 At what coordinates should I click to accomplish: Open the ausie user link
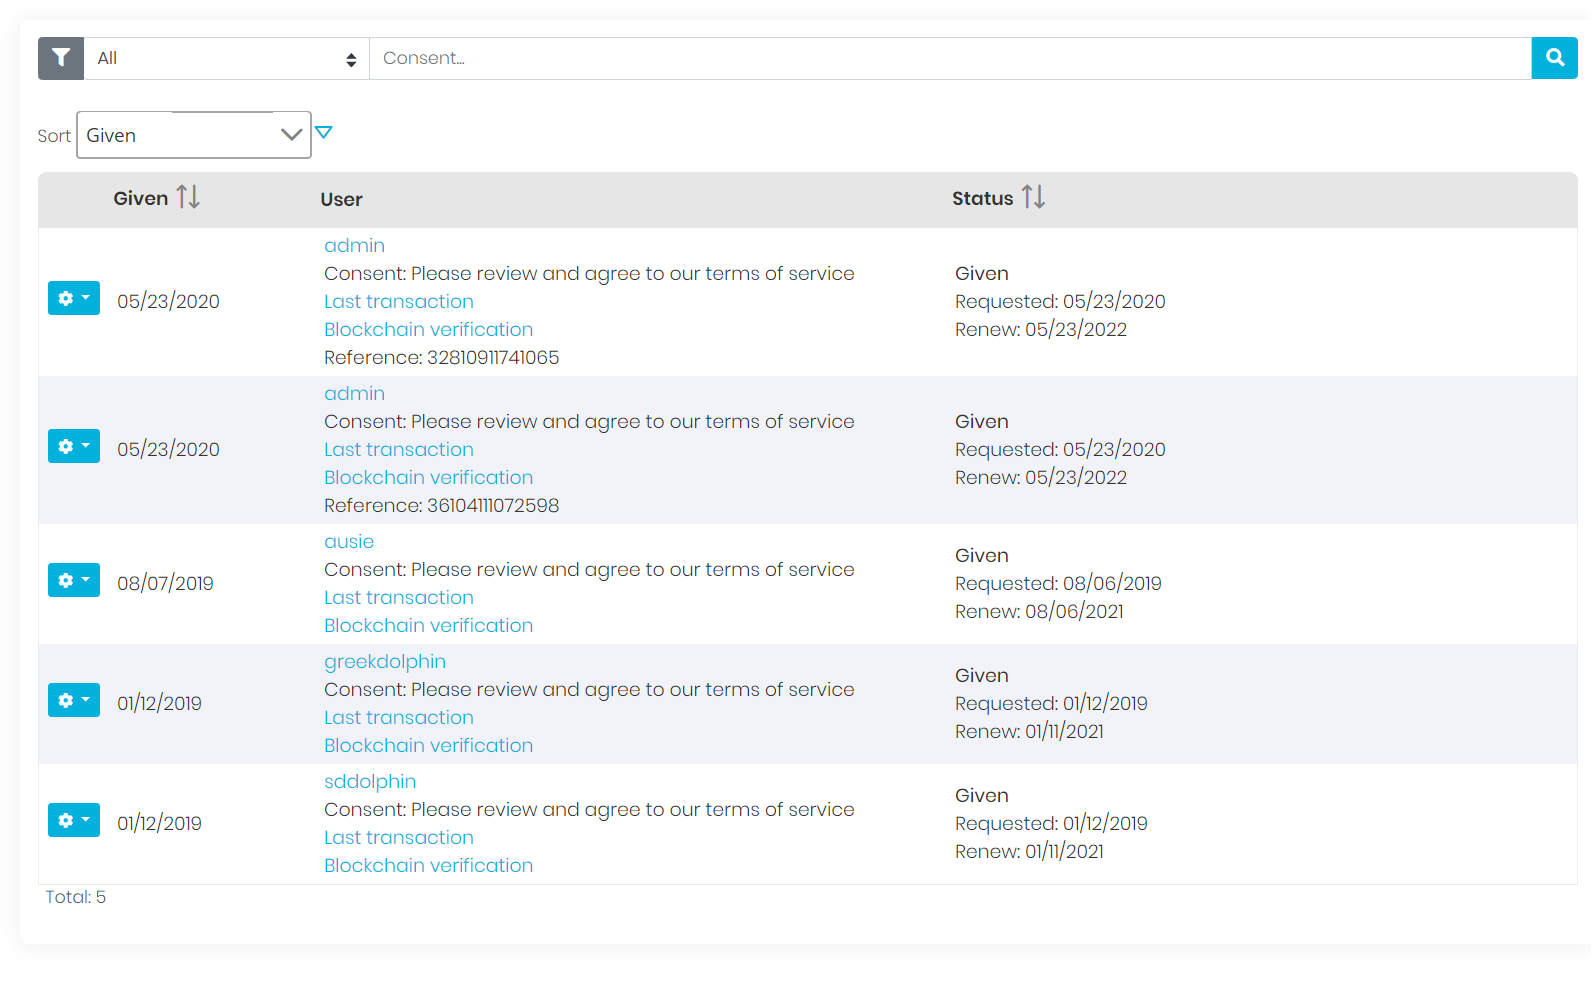click(x=349, y=541)
